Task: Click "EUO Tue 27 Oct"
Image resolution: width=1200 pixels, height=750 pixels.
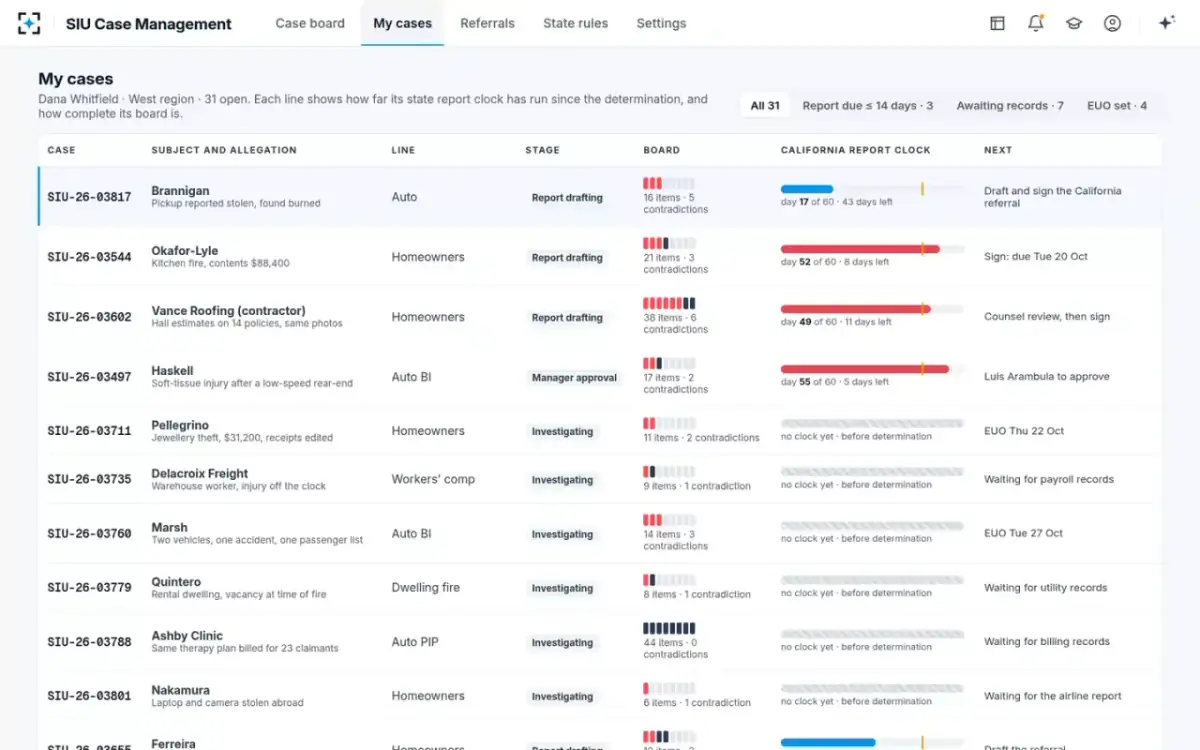Action: [1023, 533]
